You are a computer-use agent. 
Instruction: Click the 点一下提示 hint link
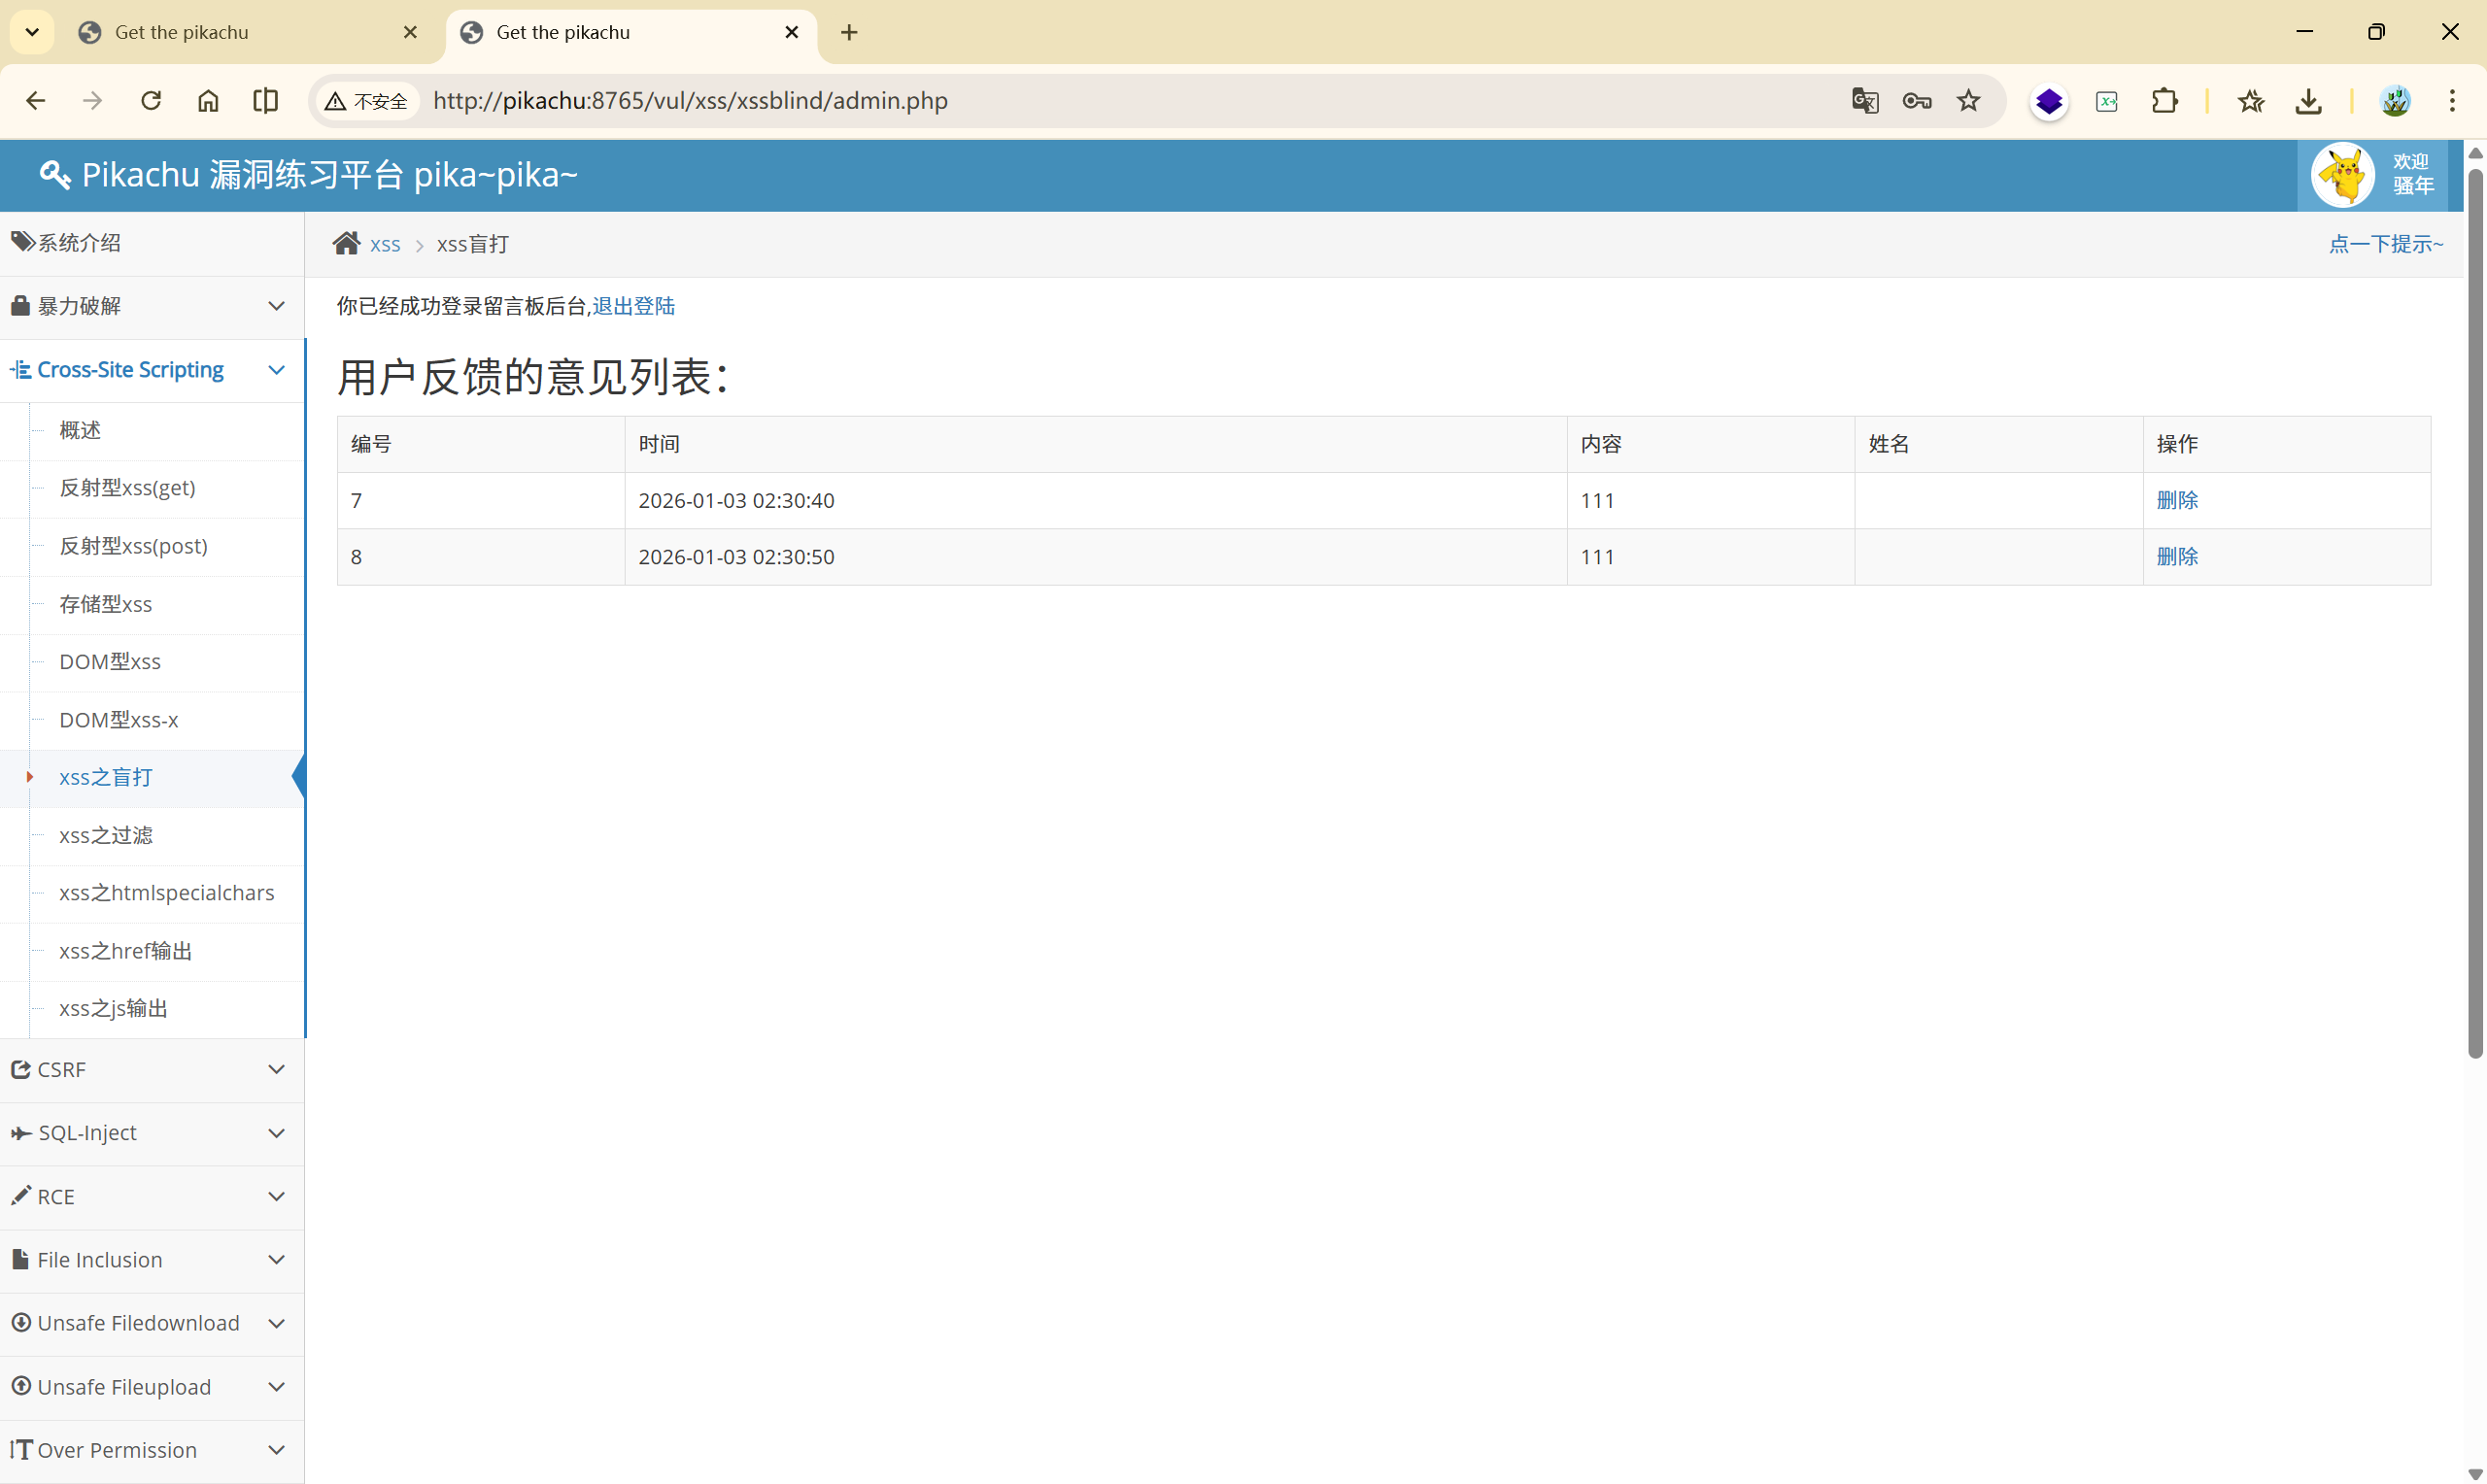click(x=2385, y=244)
